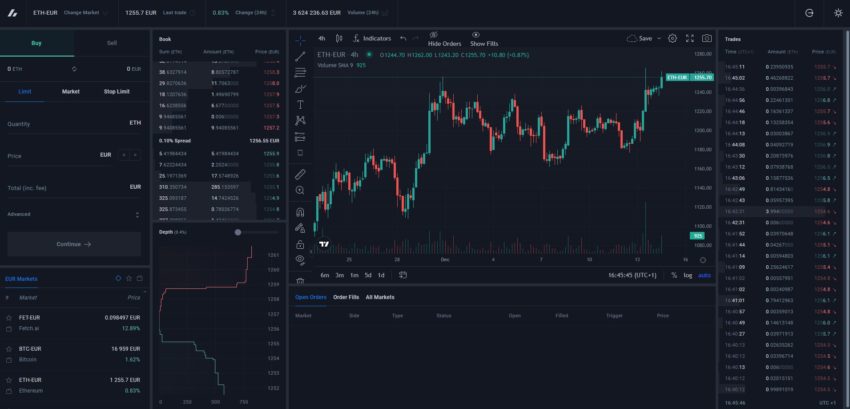The width and height of the screenshot is (850, 409).
Task: Select the crosshair cursor tool
Action: [300, 40]
